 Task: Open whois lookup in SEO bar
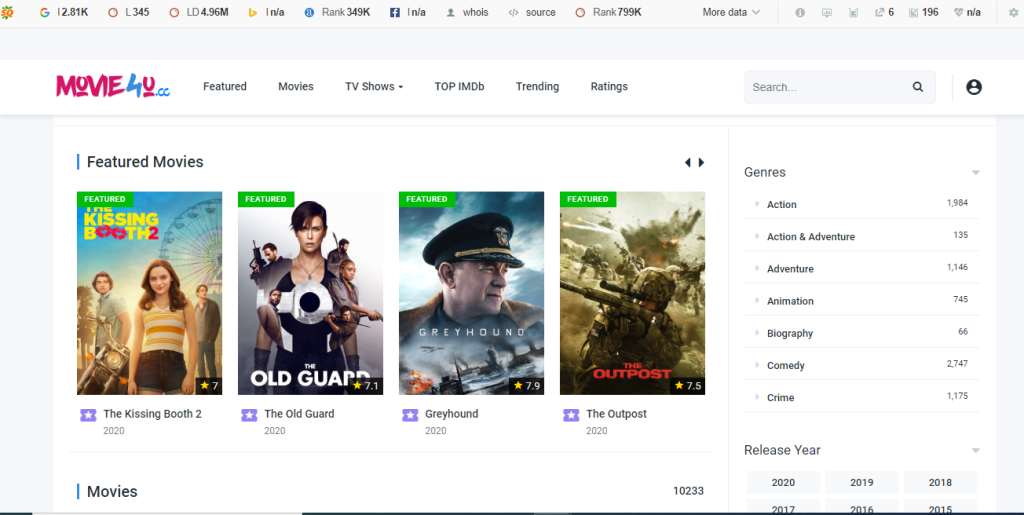468,12
